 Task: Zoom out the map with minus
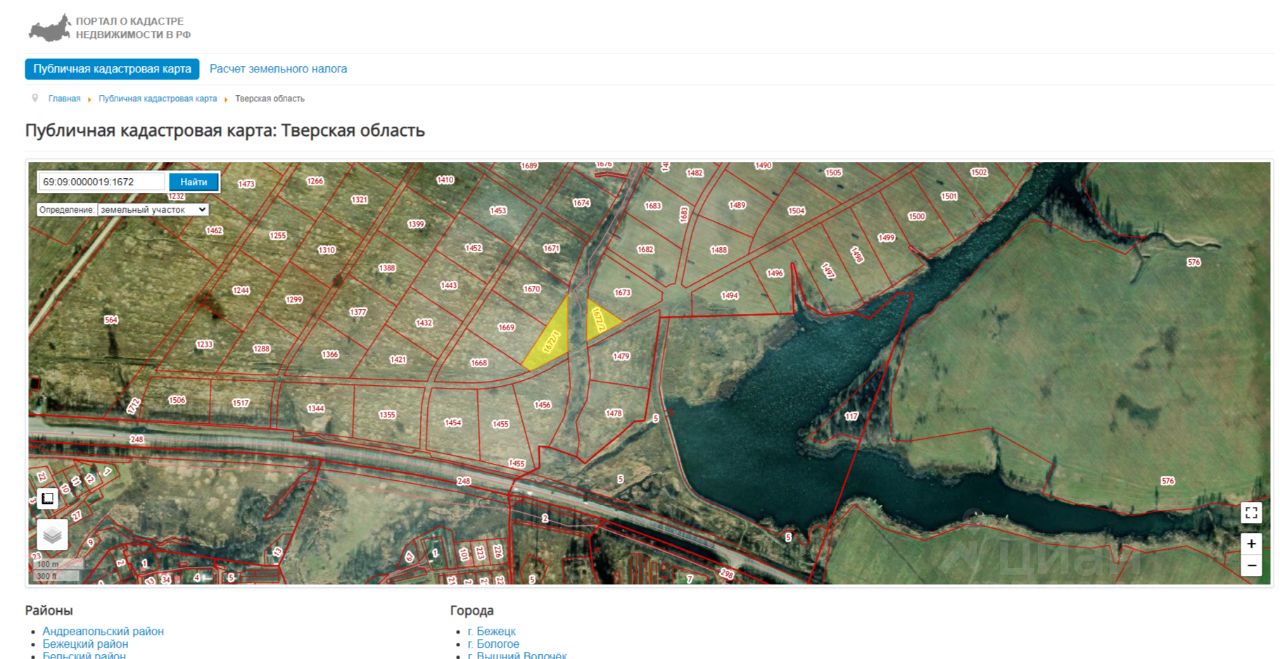point(1251,566)
